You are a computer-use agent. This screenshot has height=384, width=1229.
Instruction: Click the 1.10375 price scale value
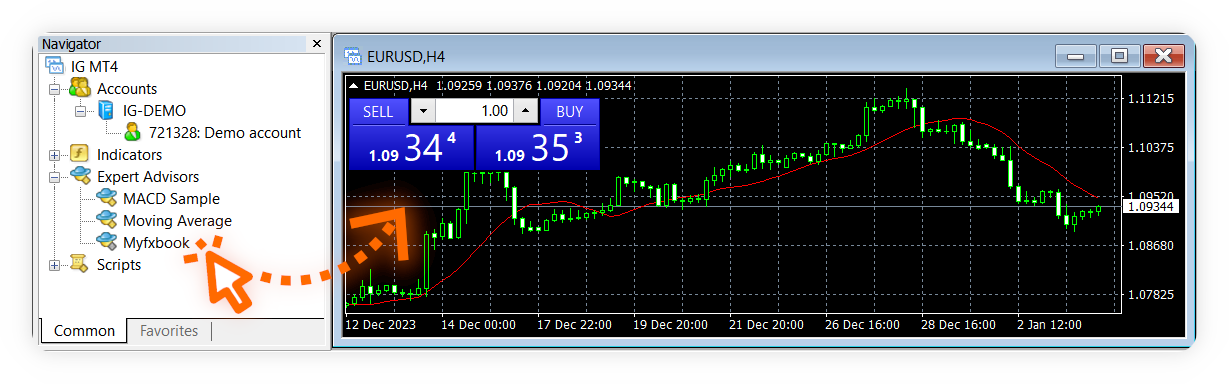(x=1150, y=148)
